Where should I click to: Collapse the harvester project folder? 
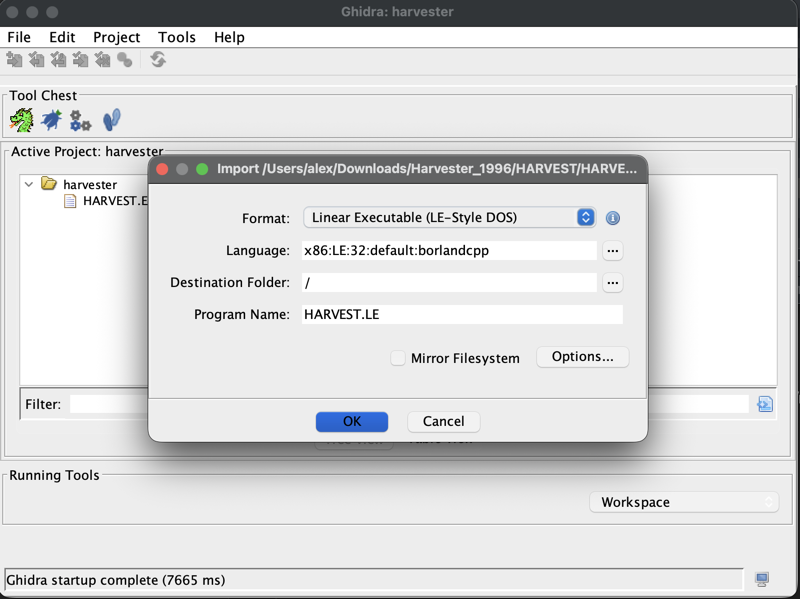tap(29, 184)
